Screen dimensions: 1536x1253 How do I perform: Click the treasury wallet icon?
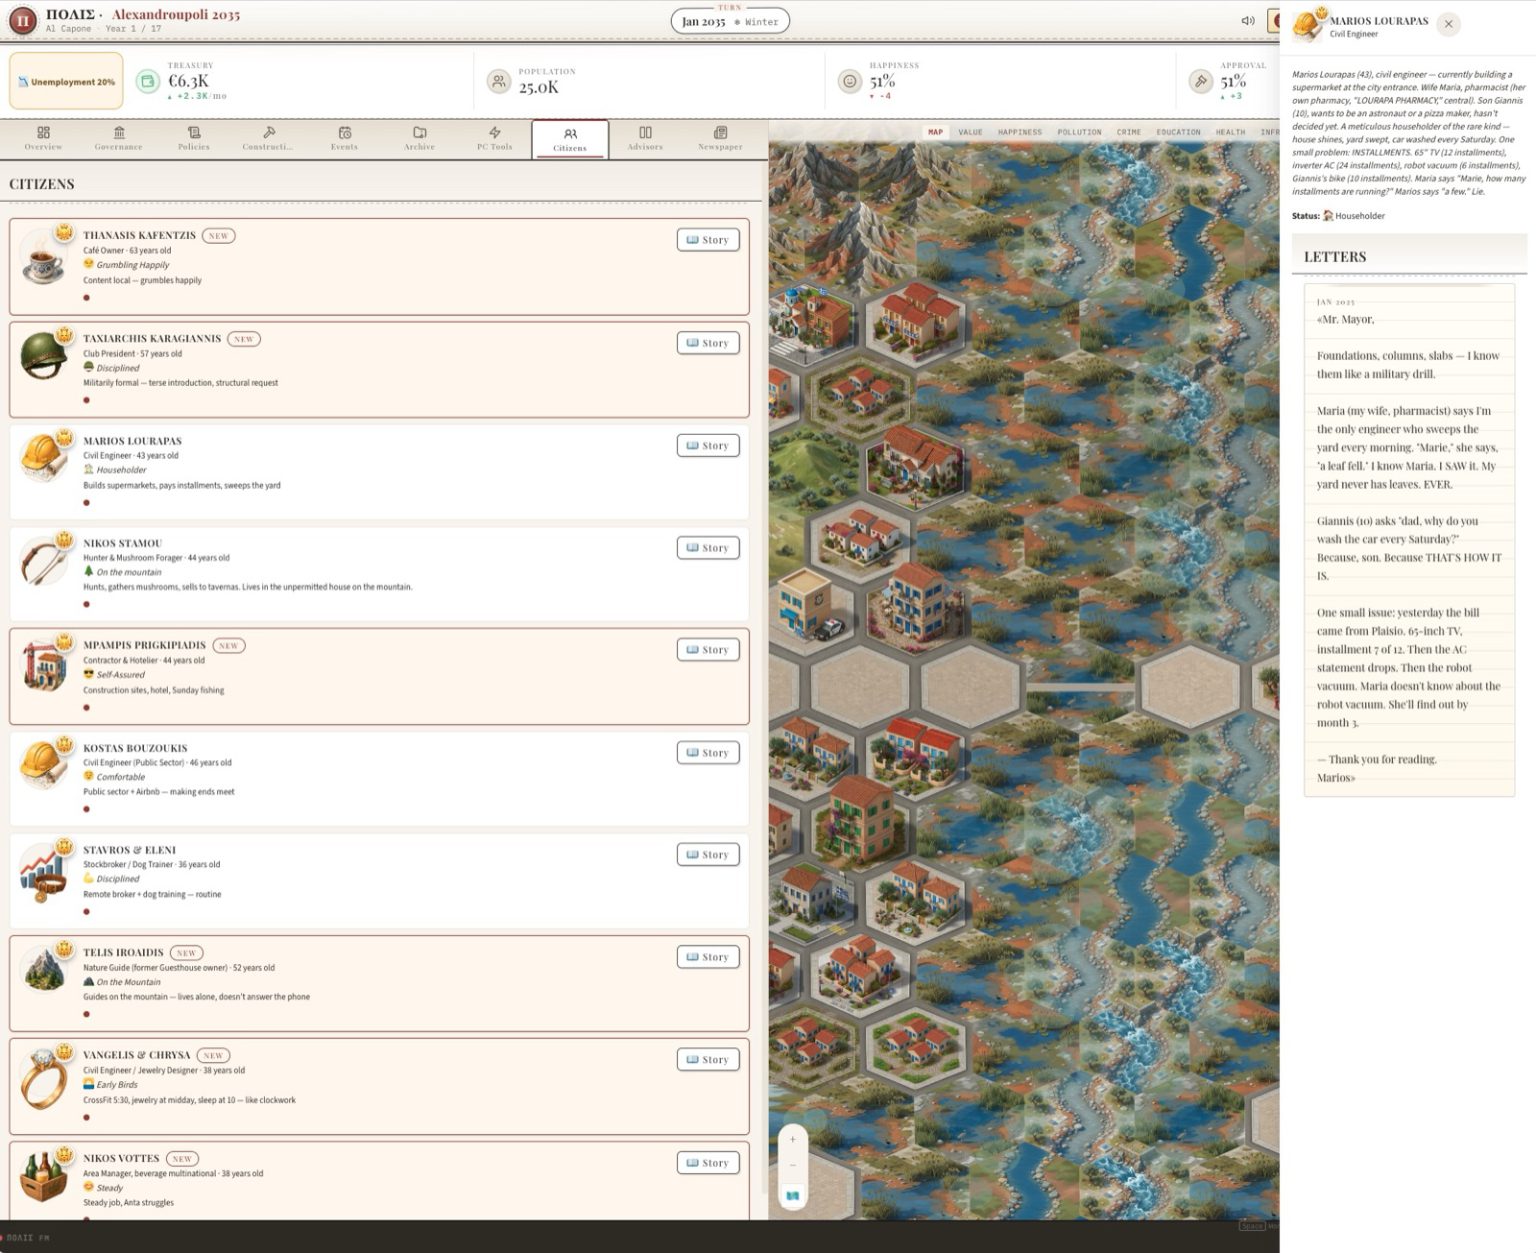click(x=148, y=82)
